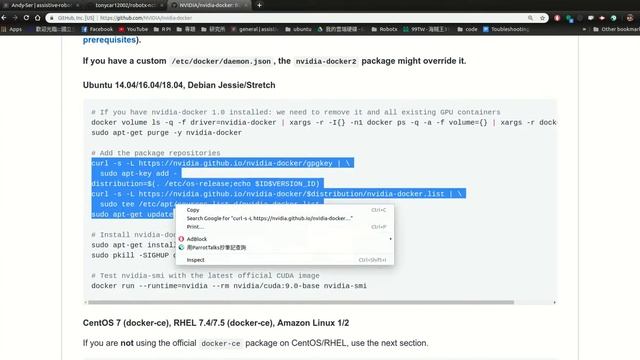Expand the AdBlock context submenu

click(x=285, y=239)
